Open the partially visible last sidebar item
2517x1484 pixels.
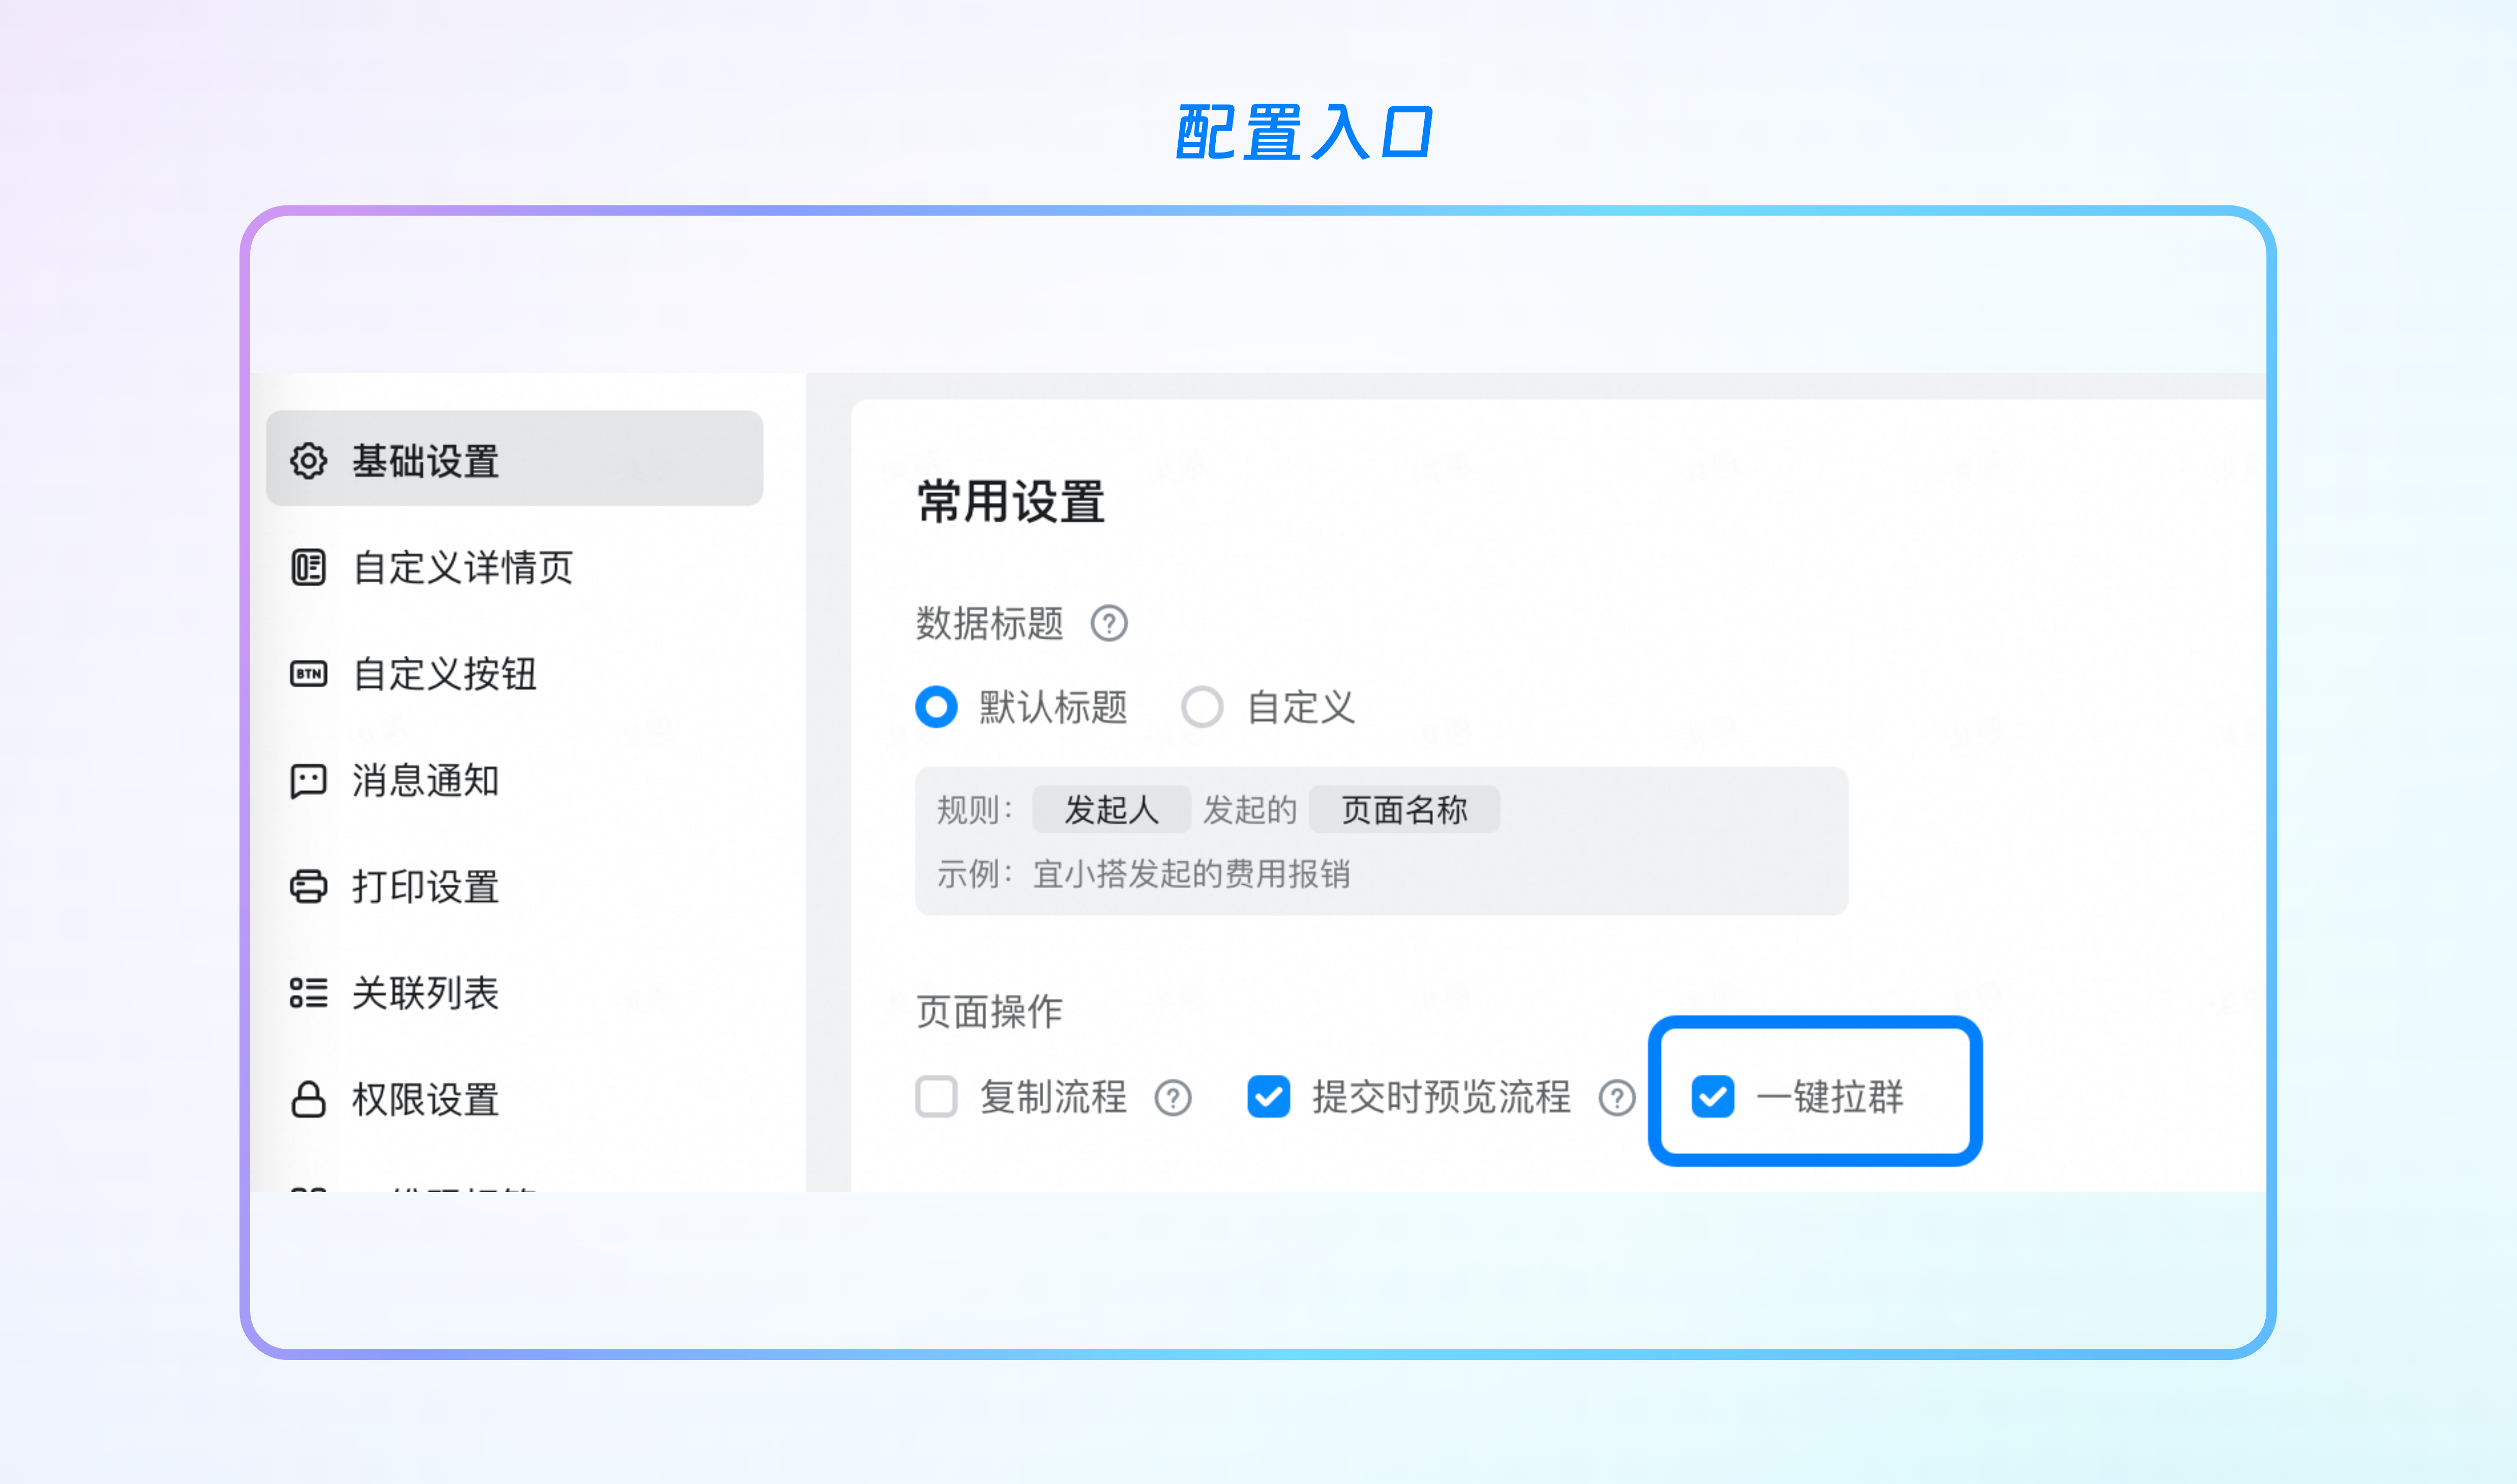[515, 1185]
